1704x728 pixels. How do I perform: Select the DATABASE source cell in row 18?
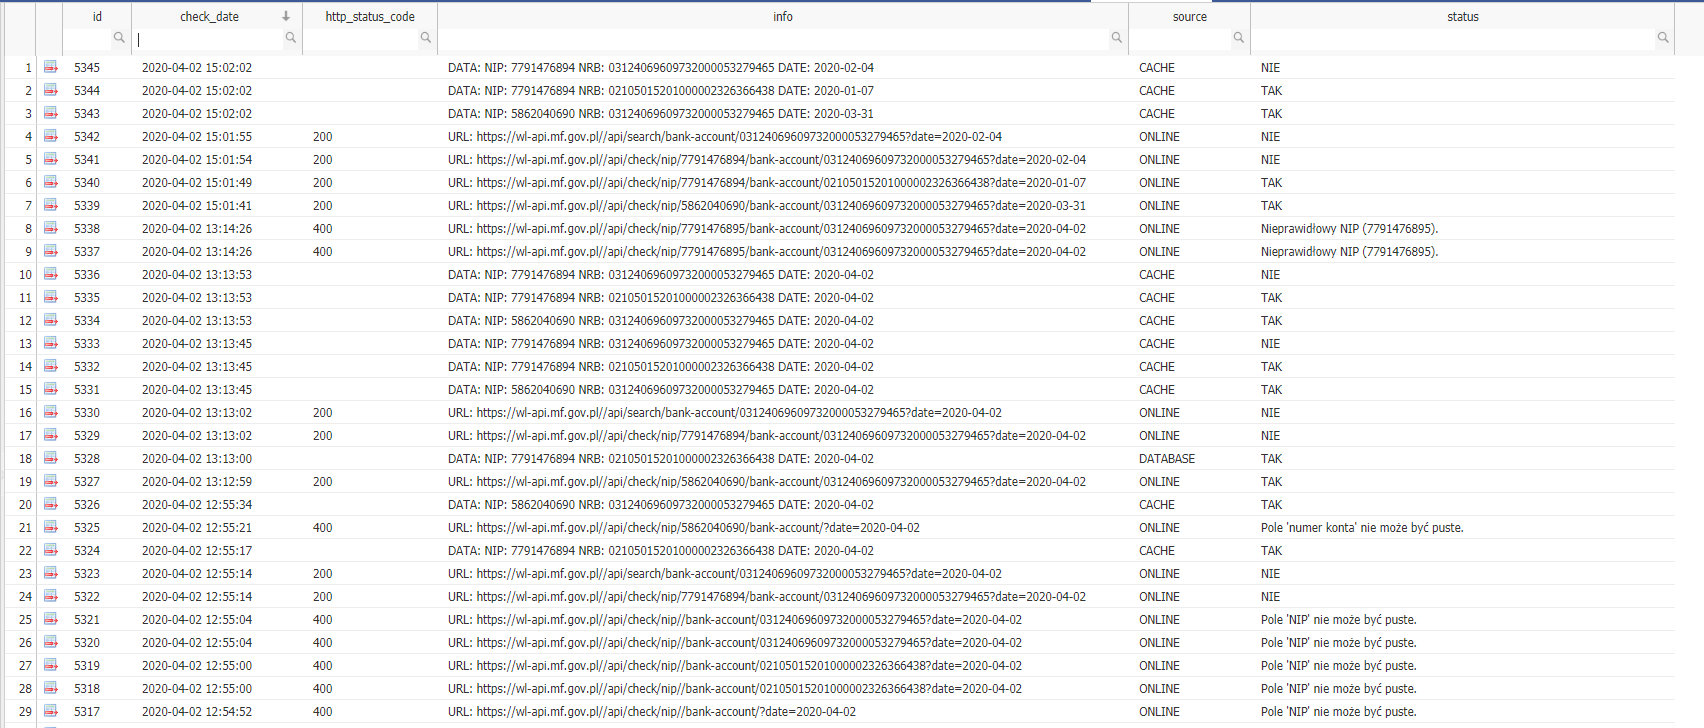pyautogui.click(x=1167, y=458)
